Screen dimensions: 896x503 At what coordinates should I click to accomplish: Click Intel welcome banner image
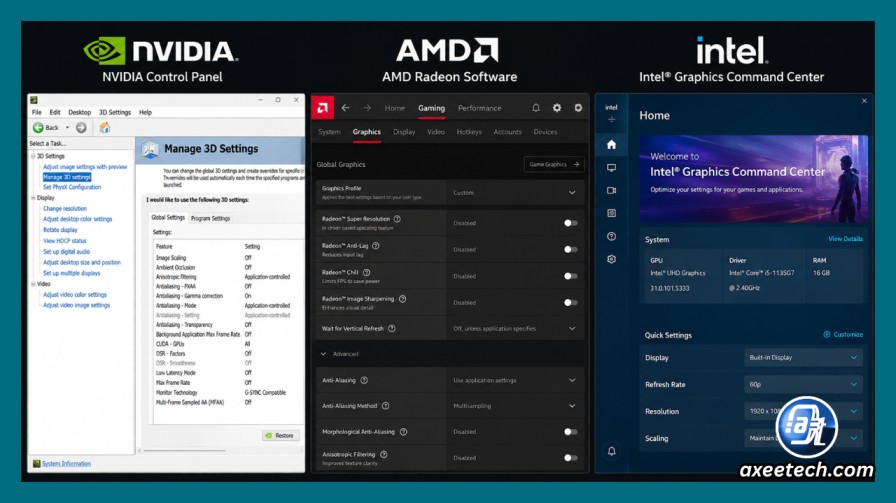point(753,178)
